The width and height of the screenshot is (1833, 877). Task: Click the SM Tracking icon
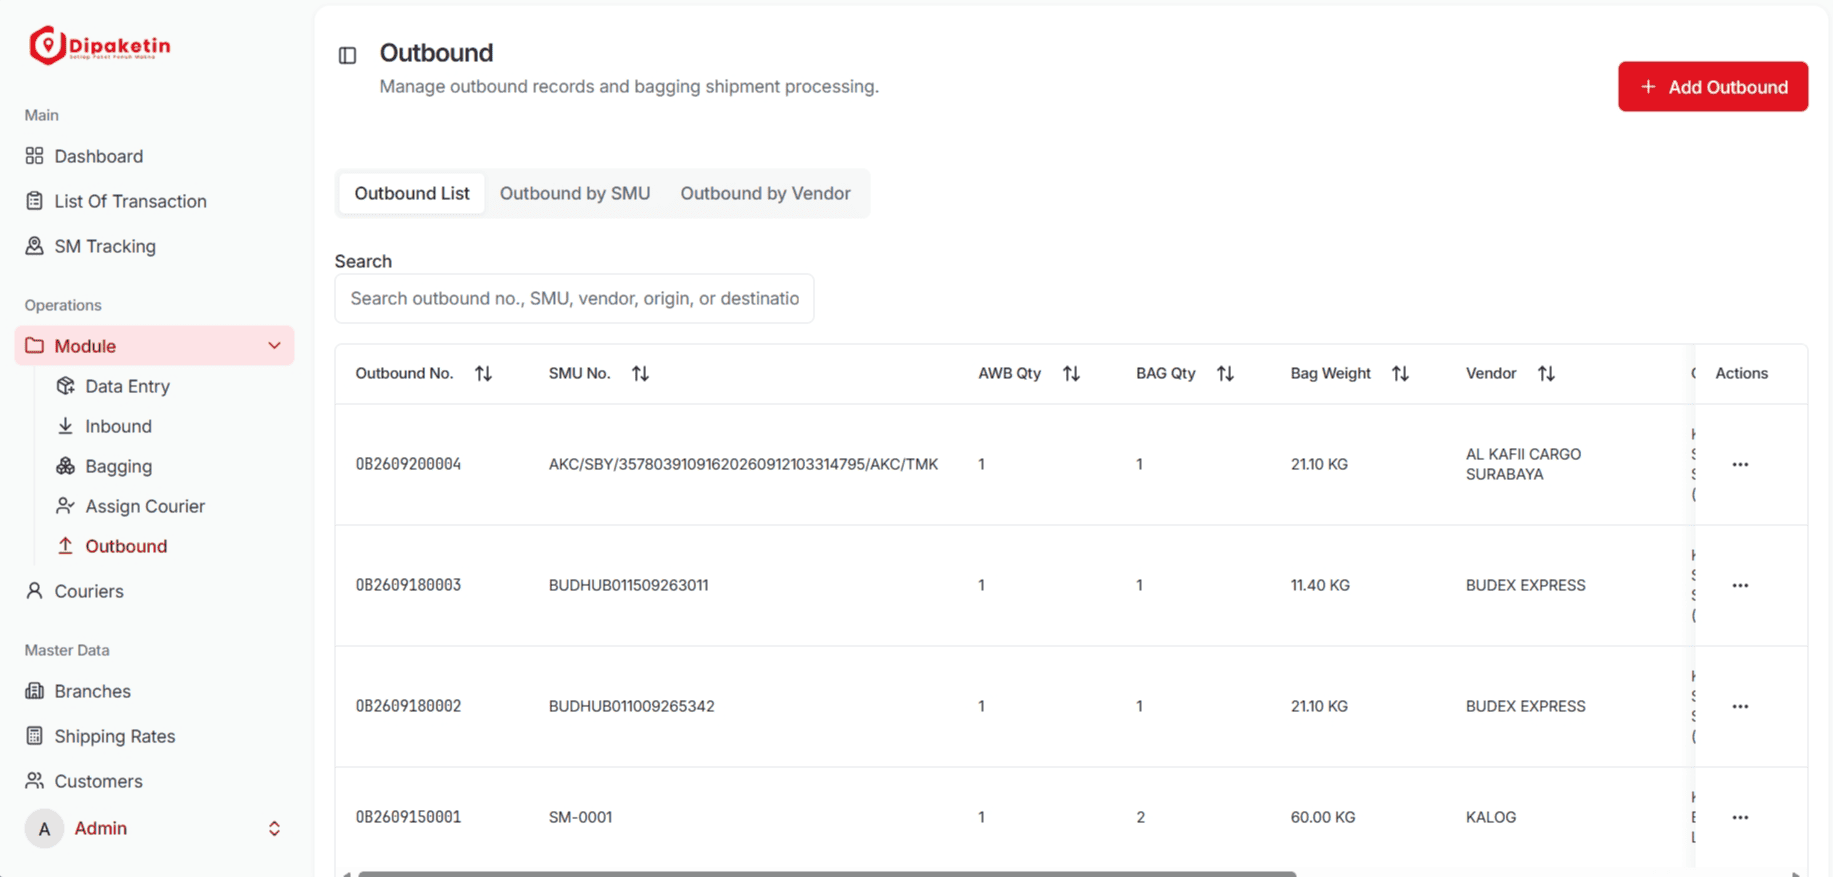[35, 246]
